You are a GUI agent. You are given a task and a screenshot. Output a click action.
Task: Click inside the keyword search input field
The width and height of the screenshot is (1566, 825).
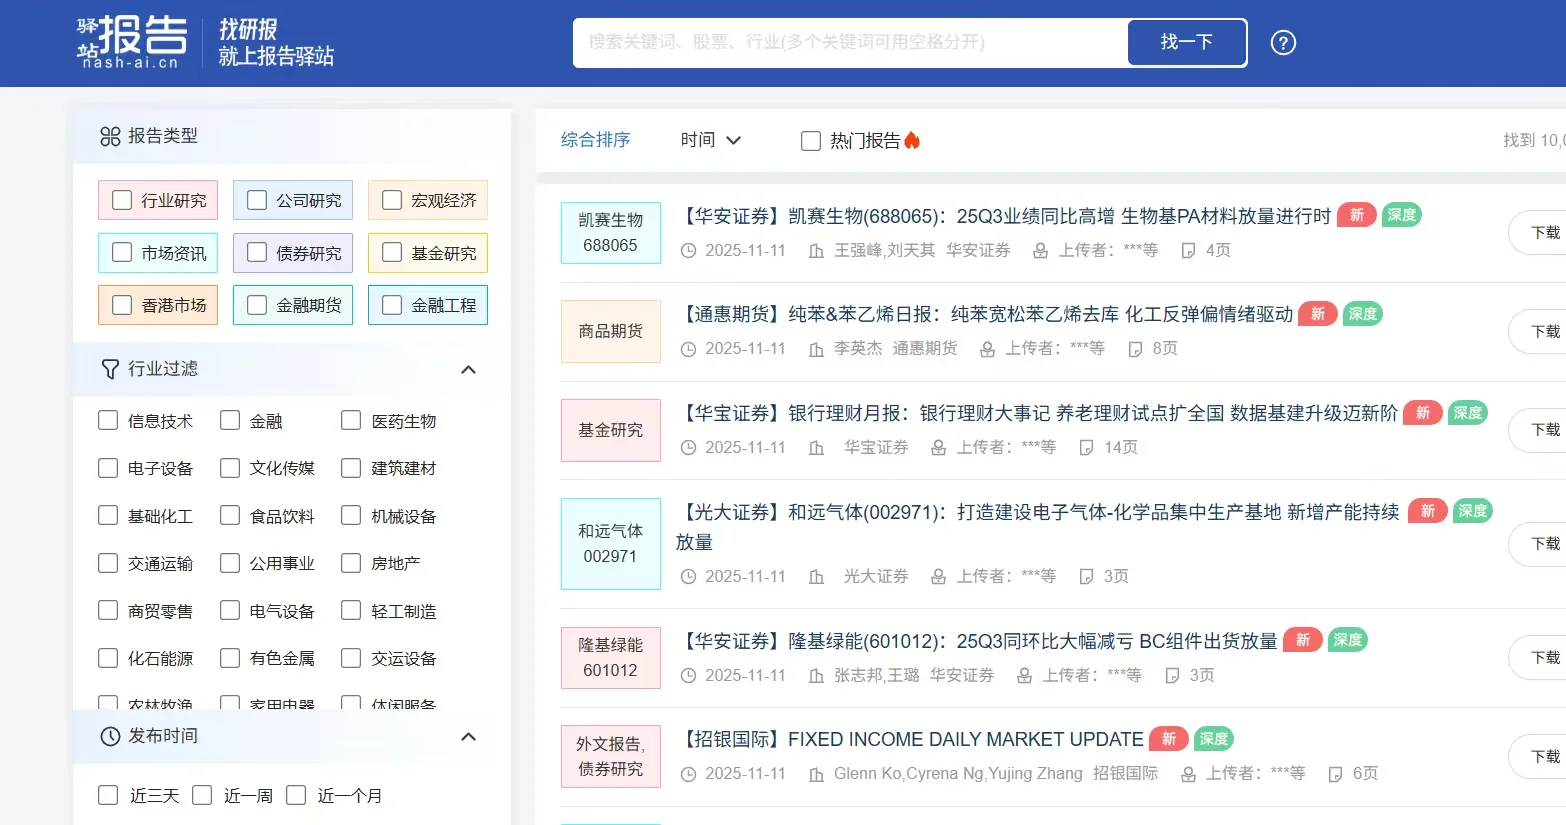850,43
